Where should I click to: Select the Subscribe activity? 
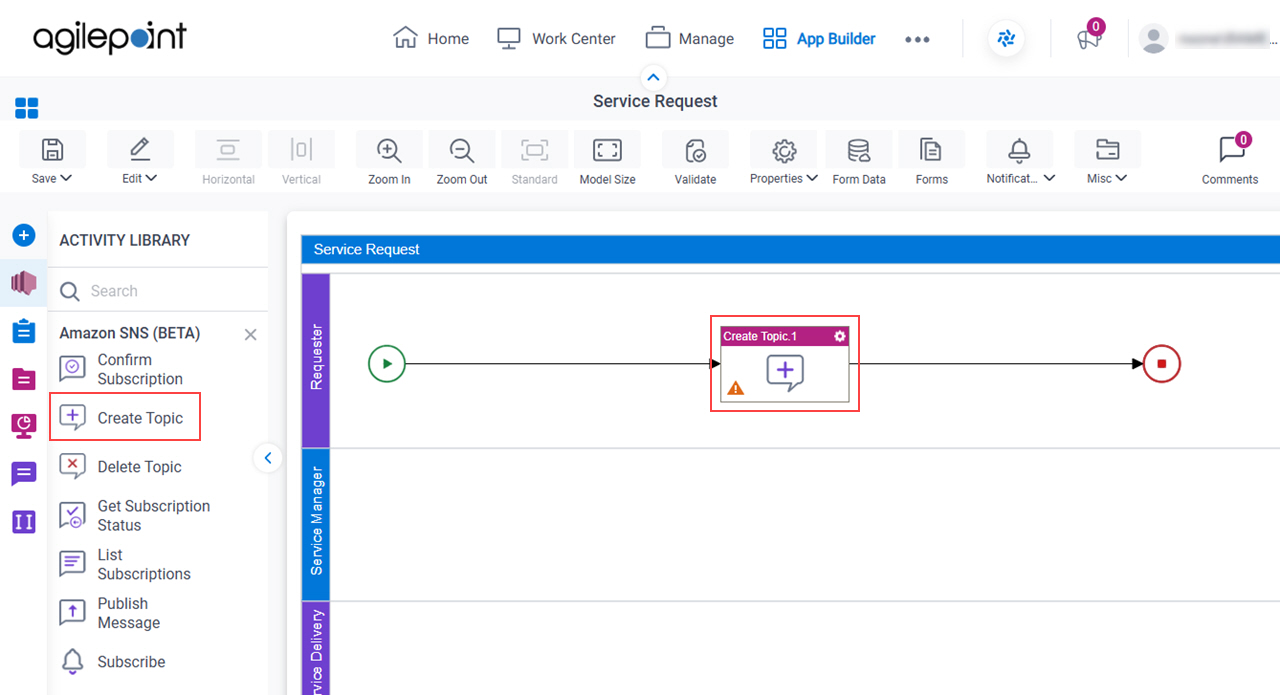[x=114, y=662]
